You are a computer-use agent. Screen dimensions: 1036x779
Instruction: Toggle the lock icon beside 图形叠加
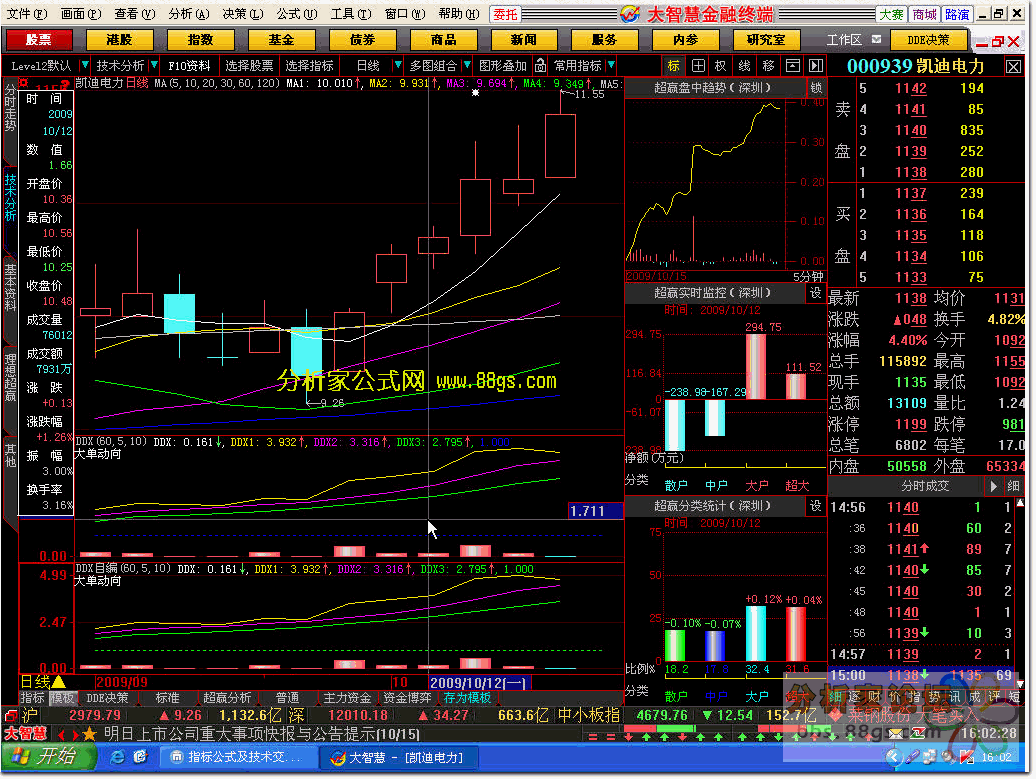tap(540, 65)
